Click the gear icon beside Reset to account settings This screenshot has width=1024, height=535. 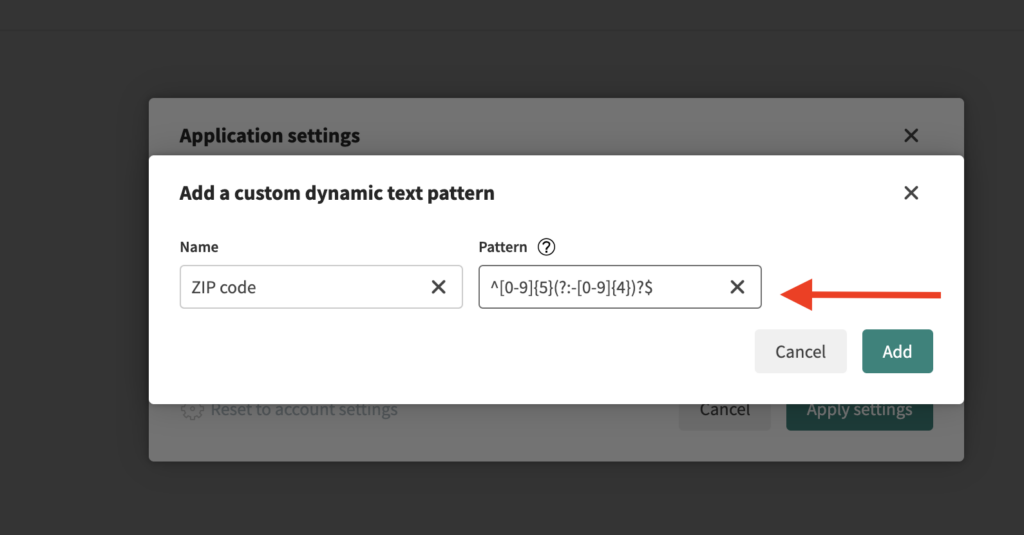pyautogui.click(x=193, y=410)
